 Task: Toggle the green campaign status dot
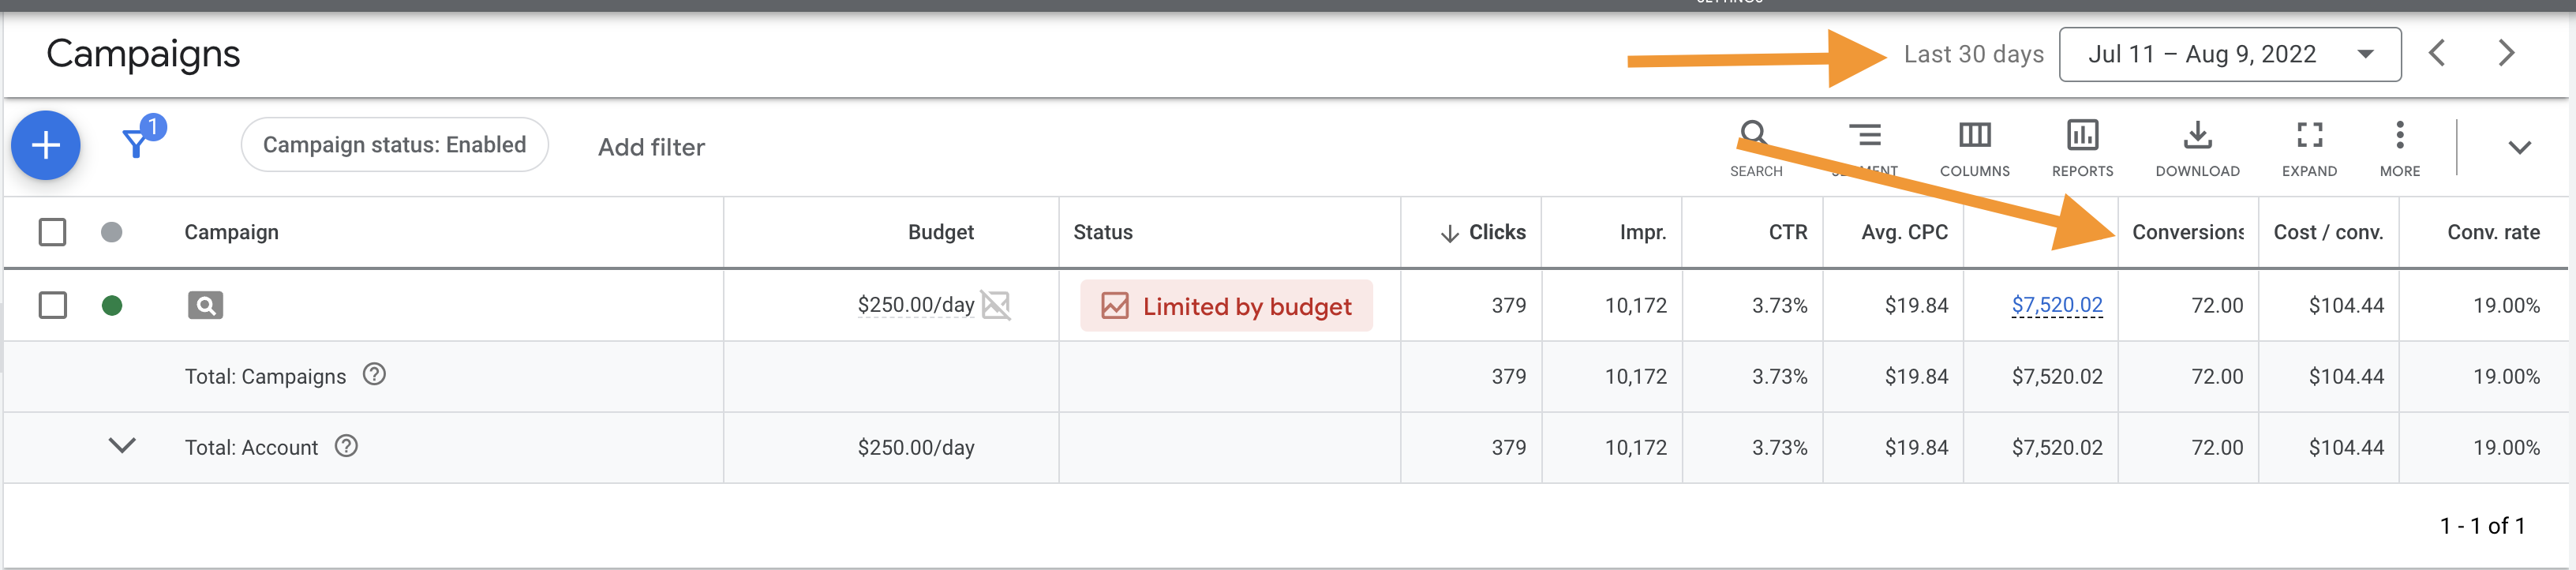[112, 305]
